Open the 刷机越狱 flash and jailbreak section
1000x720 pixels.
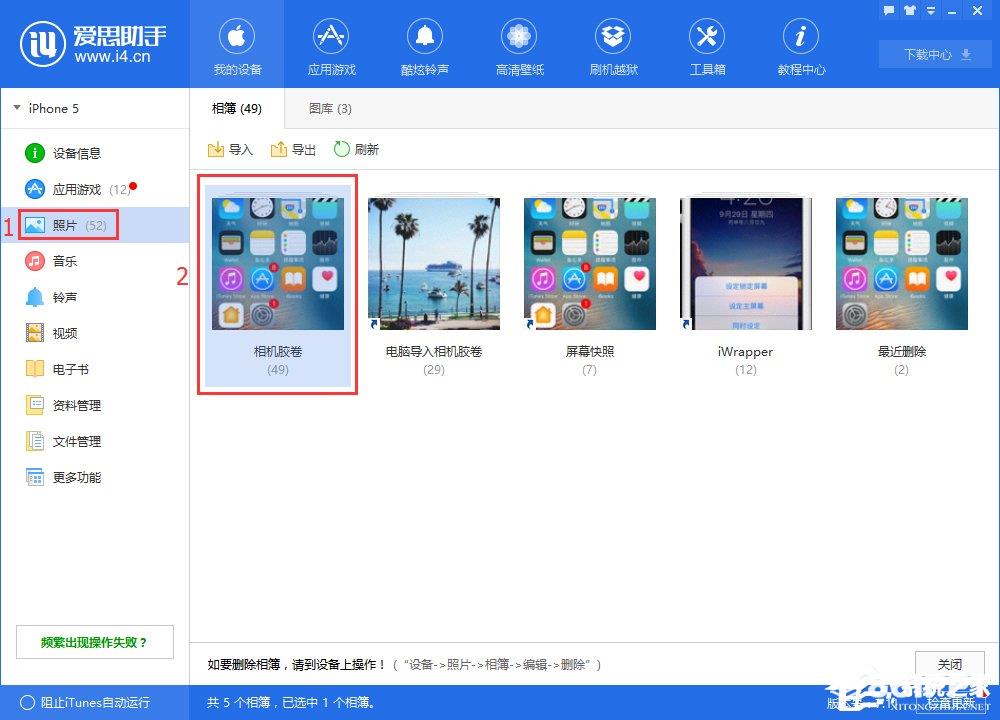click(x=613, y=46)
